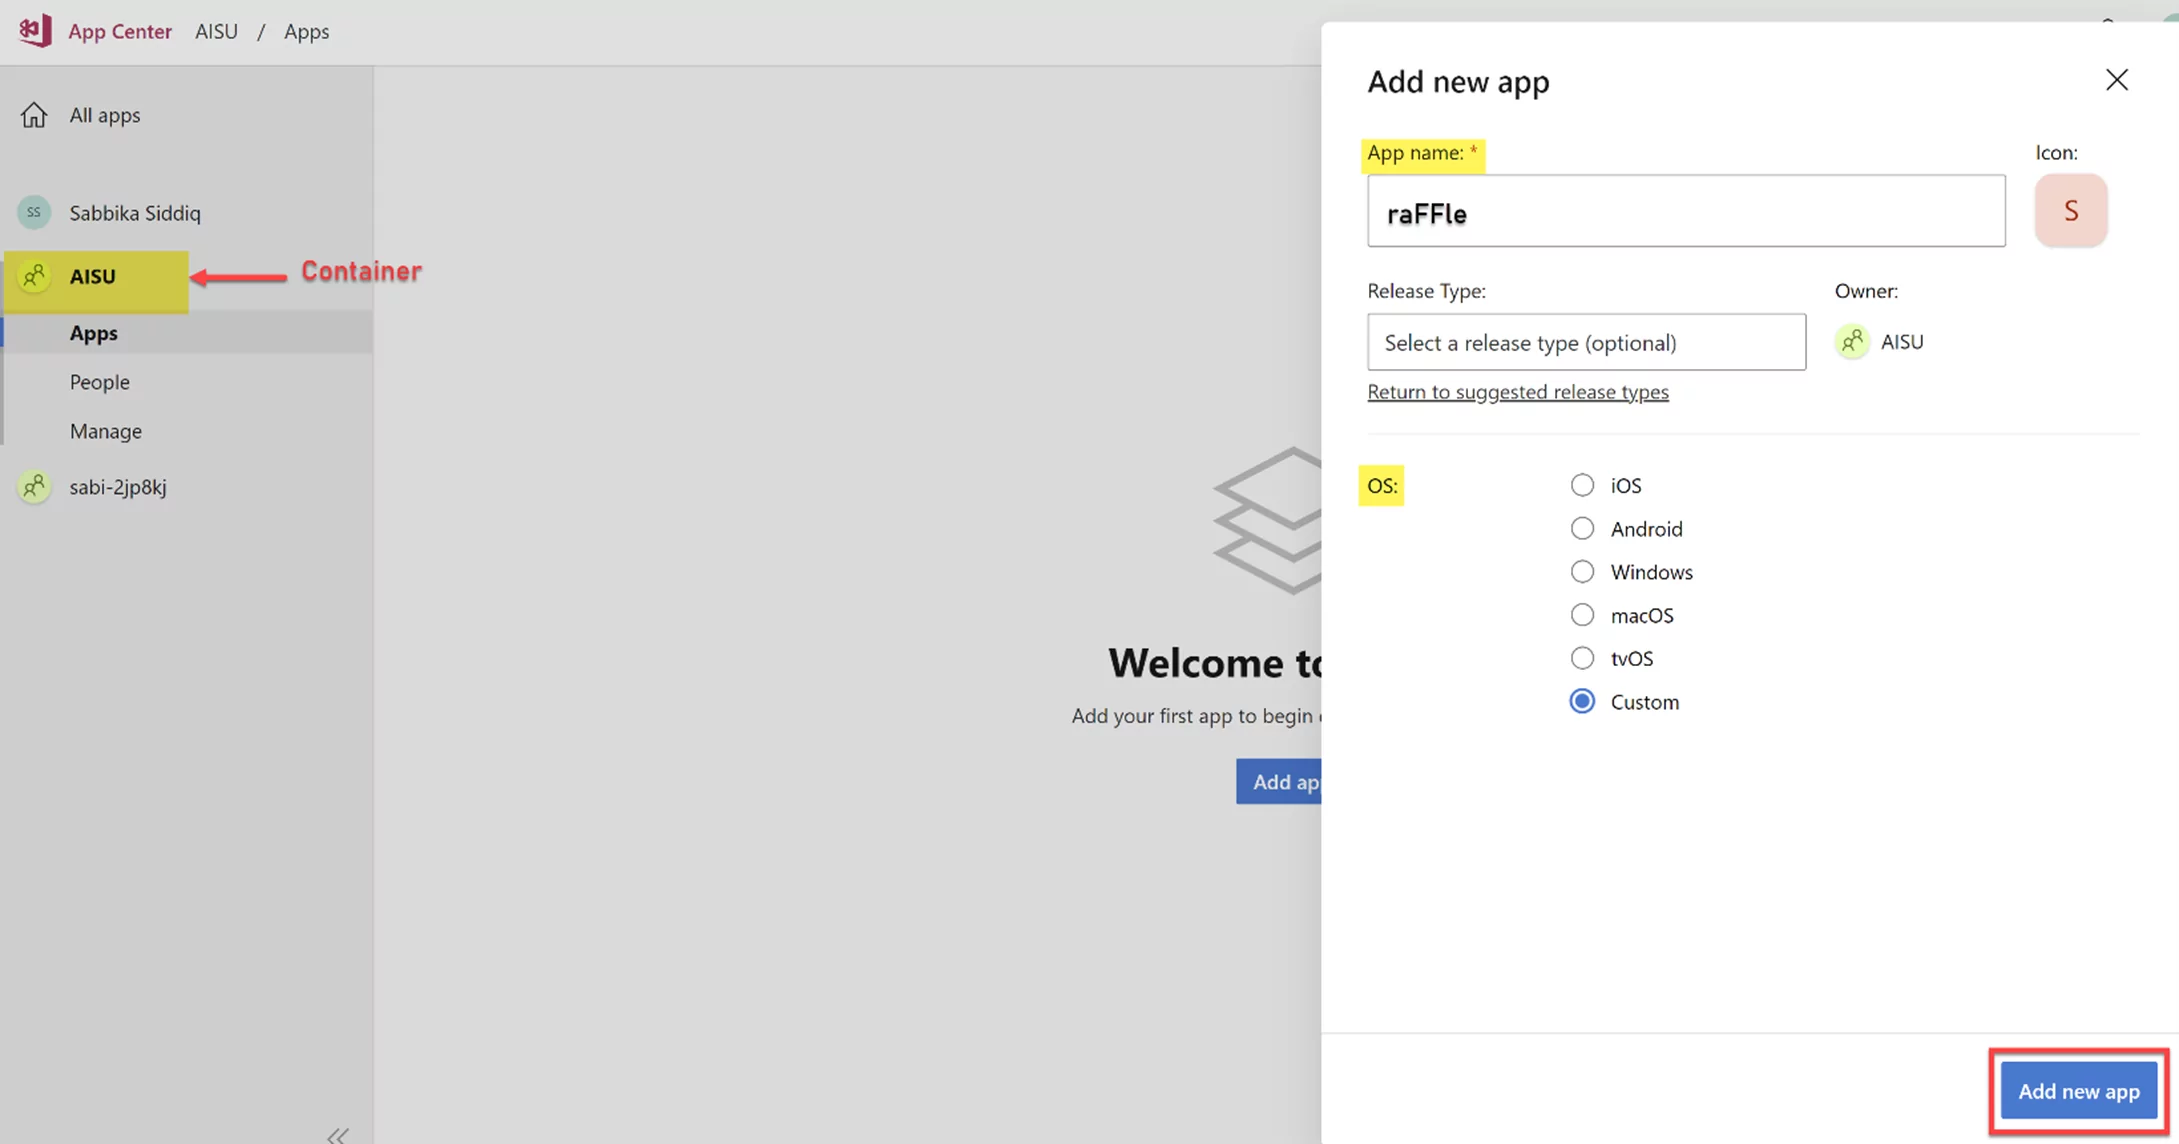Viewport: 2179px width, 1144px height.
Task: Open the Return to suggested release types link
Action: coord(1519,392)
